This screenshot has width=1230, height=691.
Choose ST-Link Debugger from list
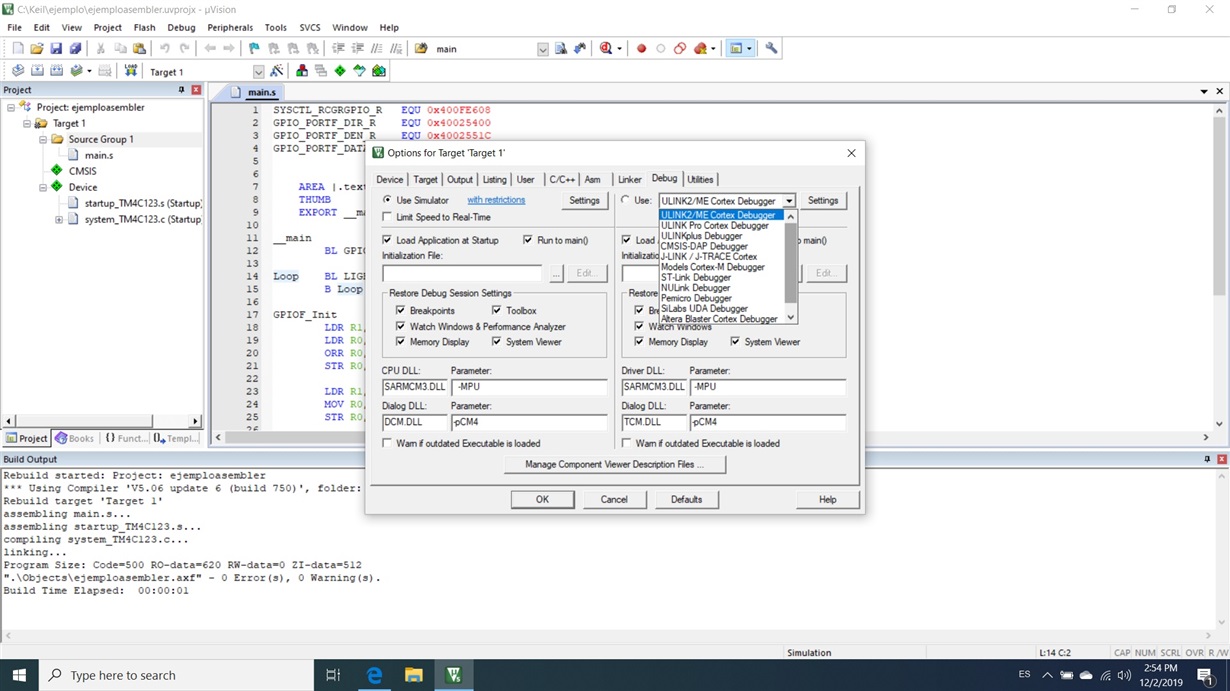point(696,278)
